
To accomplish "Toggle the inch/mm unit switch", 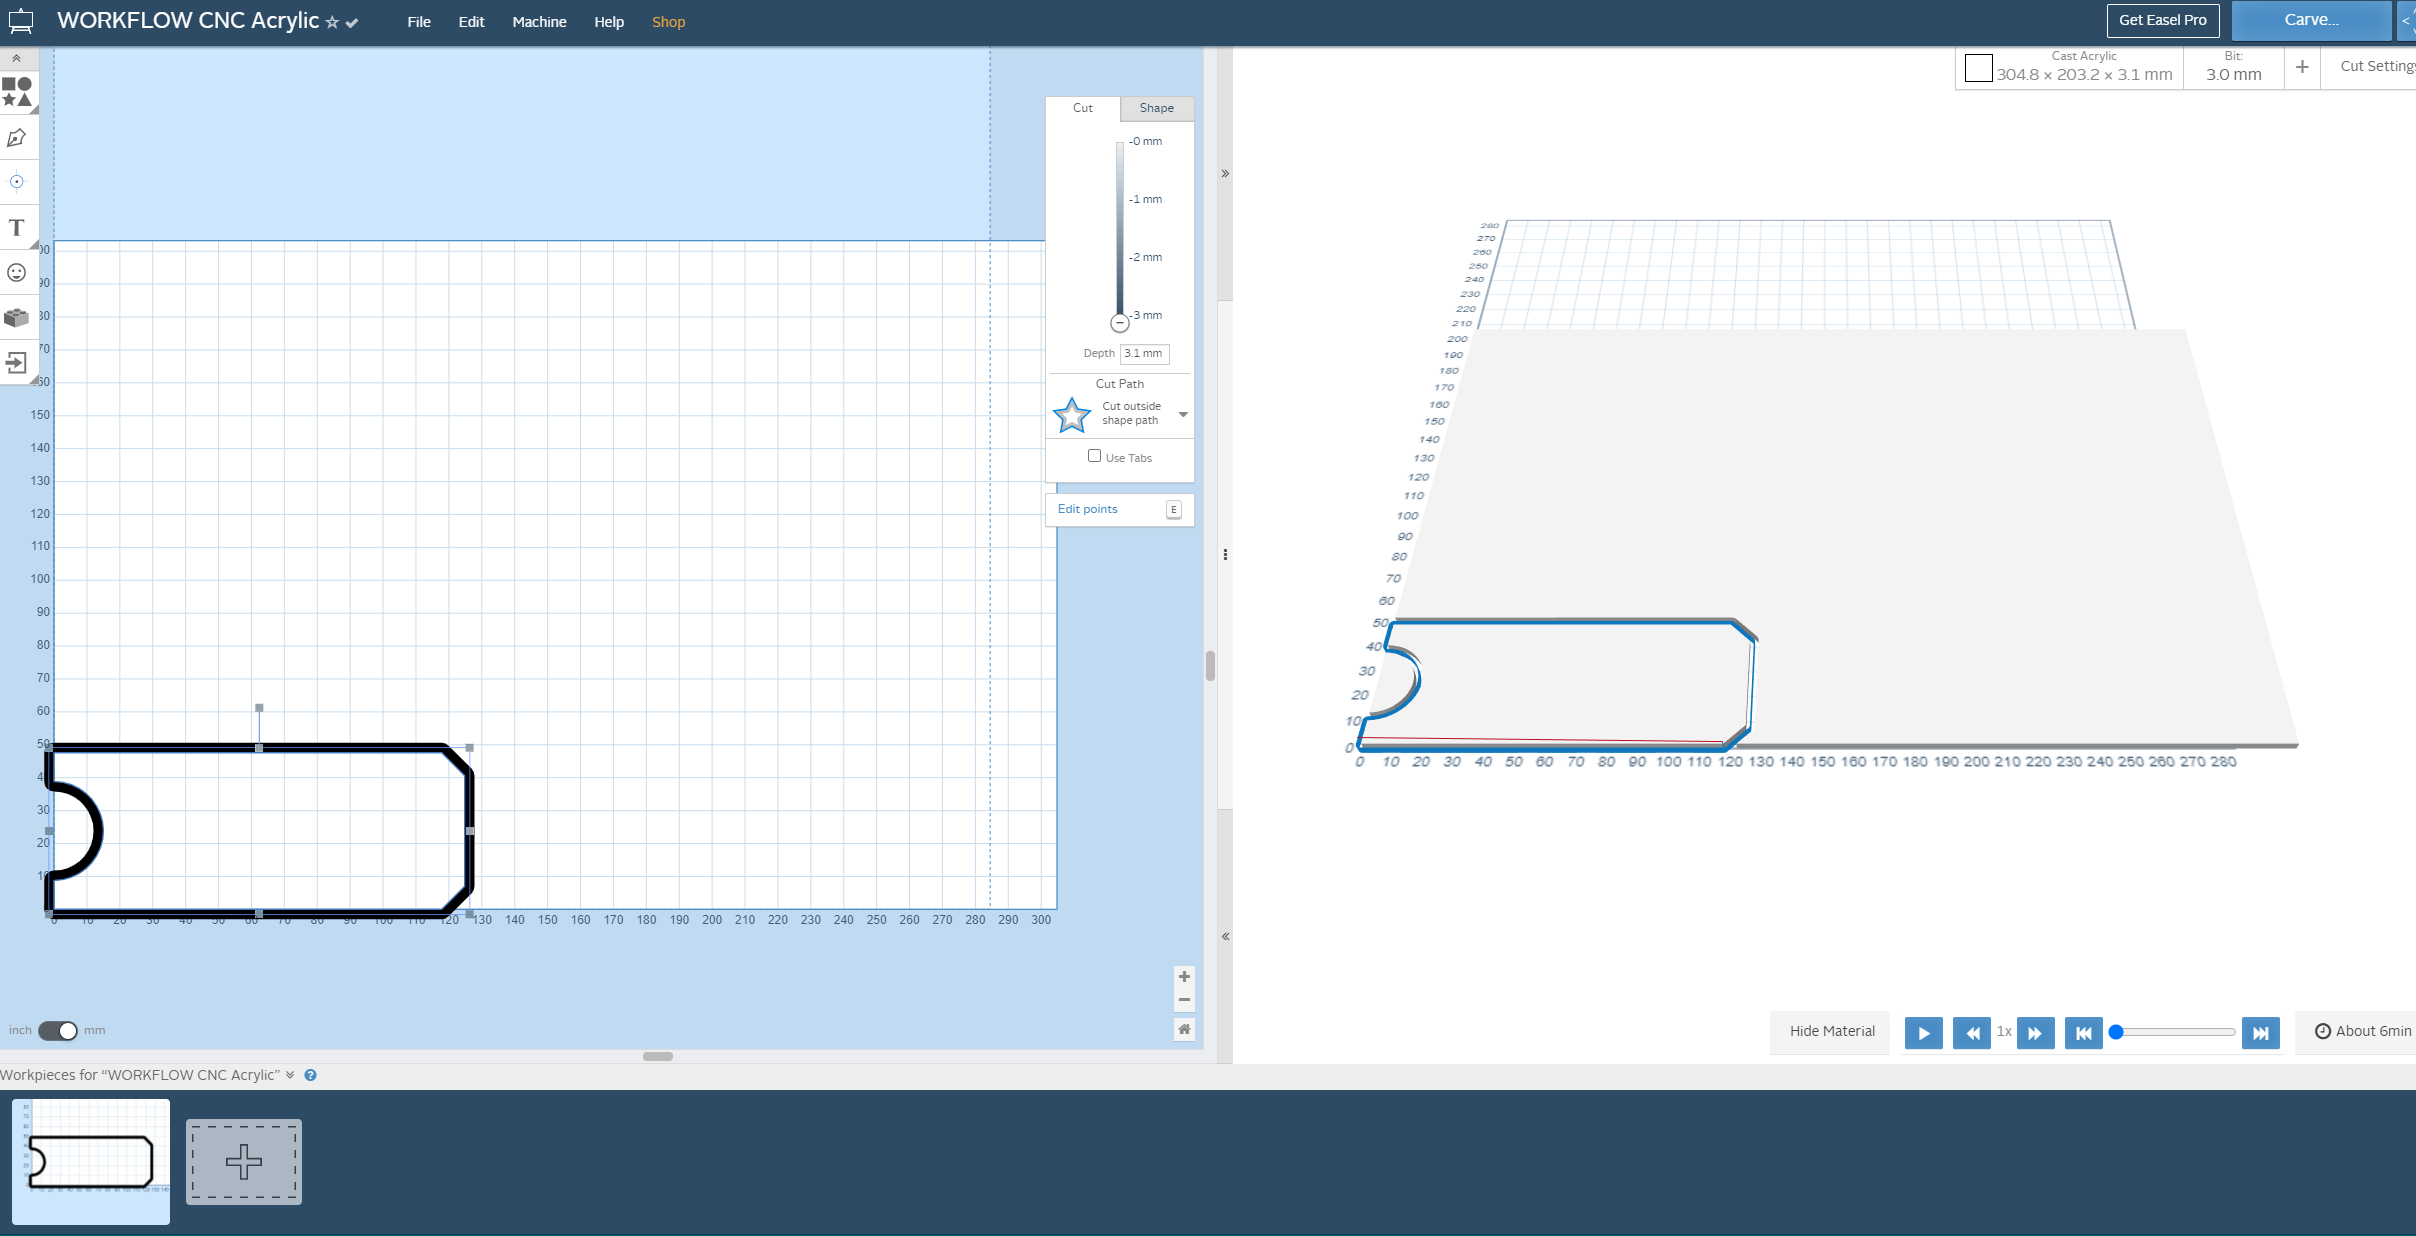I will 57,1030.
